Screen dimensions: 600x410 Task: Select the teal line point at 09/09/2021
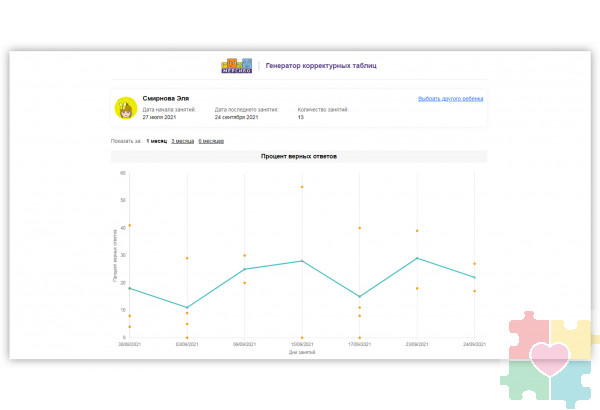[x=244, y=269]
